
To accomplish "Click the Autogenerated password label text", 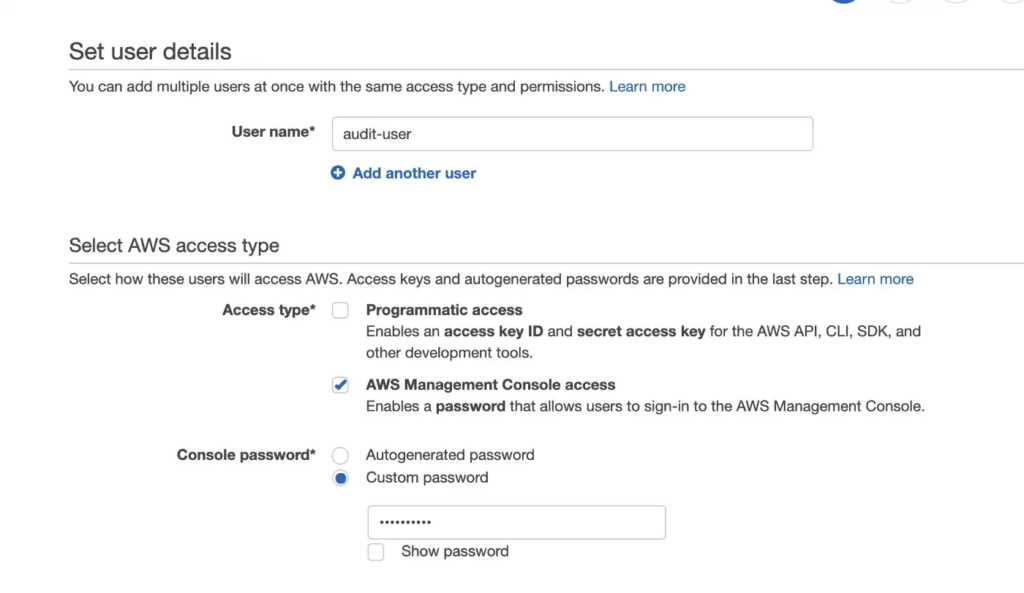I will (x=450, y=455).
